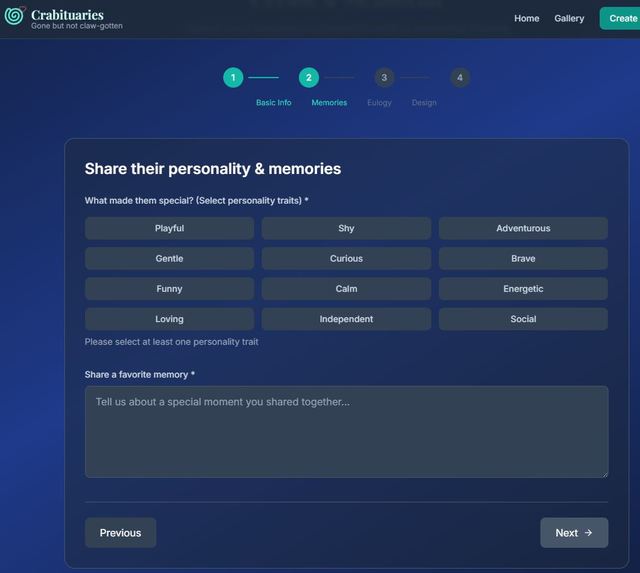Choose the Funny trait
640x573 pixels.
click(169, 289)
